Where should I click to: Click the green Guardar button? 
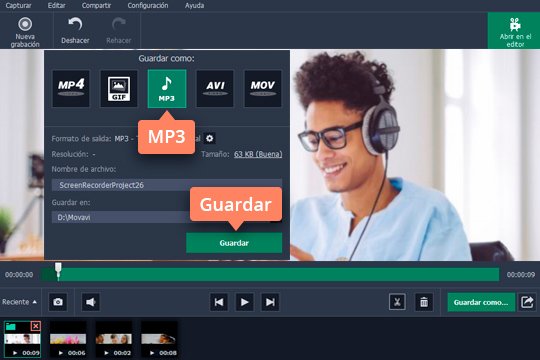point(234,243)
